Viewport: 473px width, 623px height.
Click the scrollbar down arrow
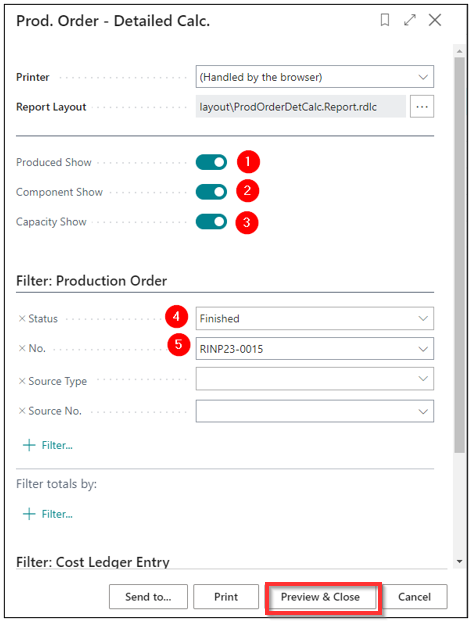coord(460,561)
